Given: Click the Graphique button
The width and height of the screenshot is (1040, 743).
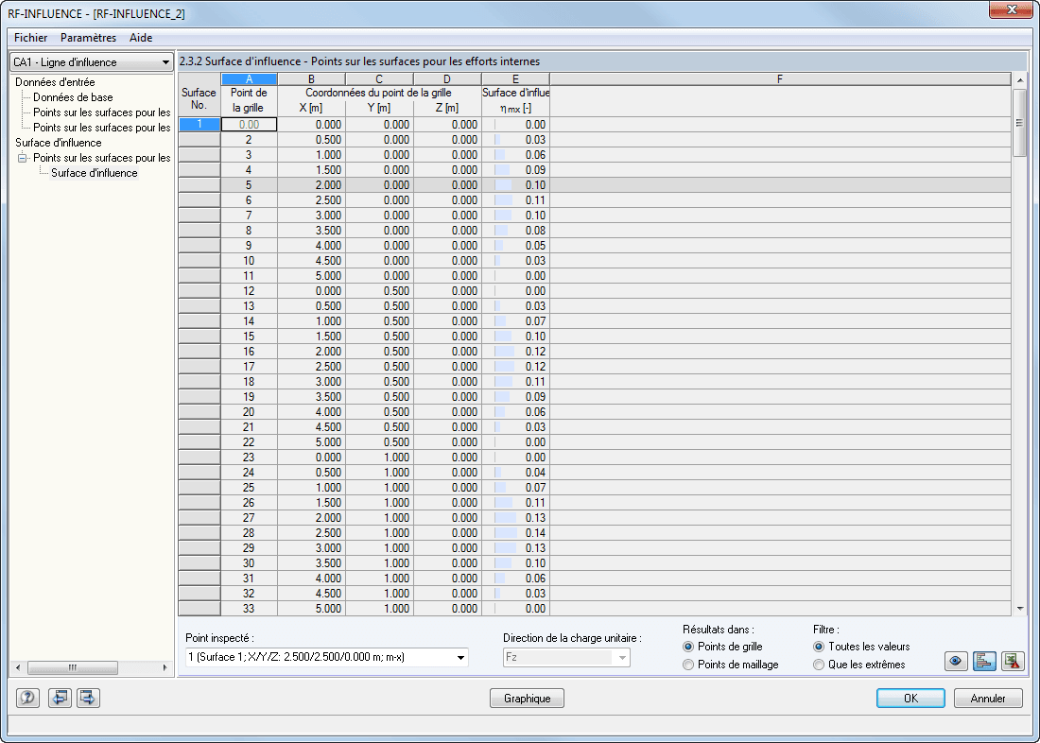Looking at the screenshot, I should (x=527, y=698).
